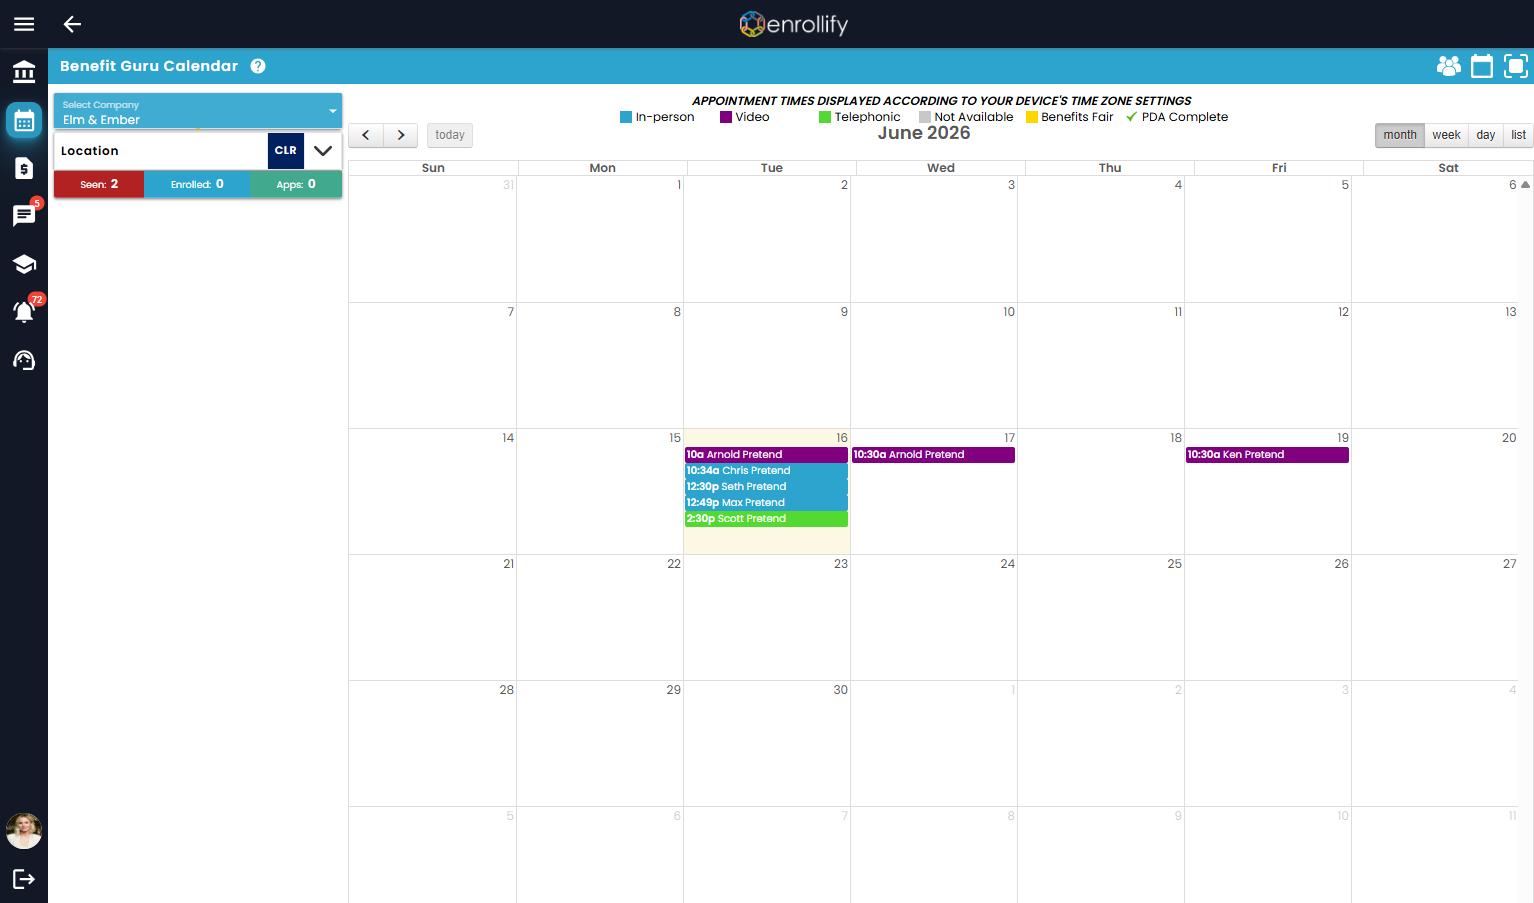Open 10:30a Ken Pretend appointment
Screen dimensions: 1534x903
point(1267,455)
